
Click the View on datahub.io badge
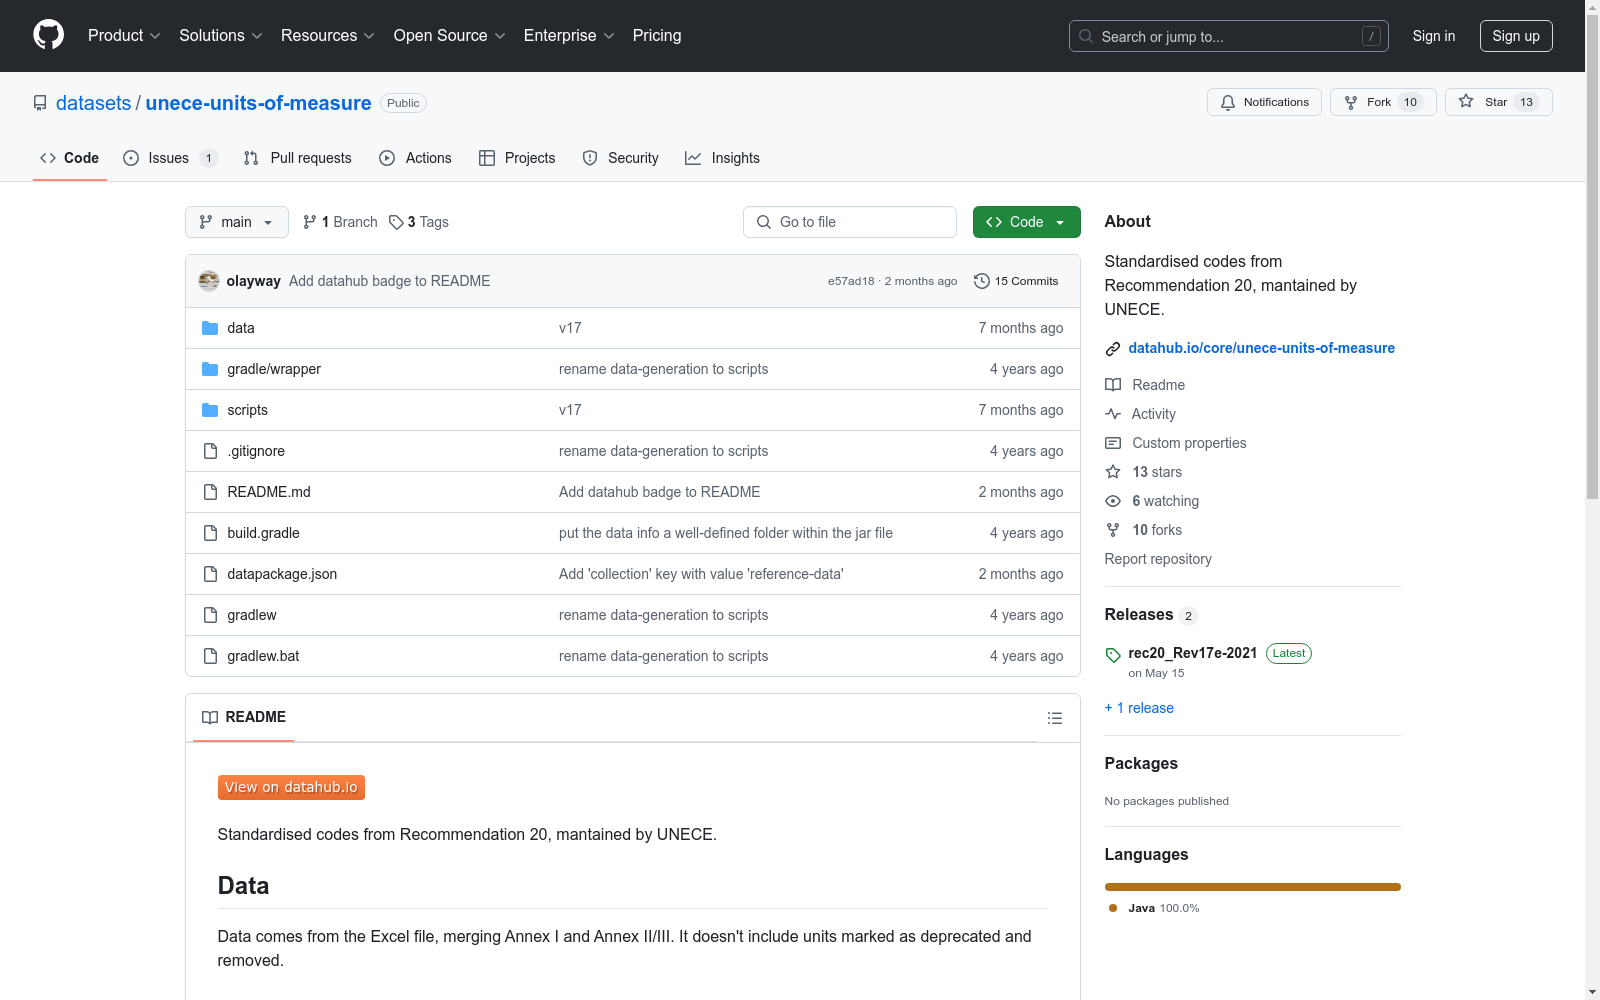point(291,788)
